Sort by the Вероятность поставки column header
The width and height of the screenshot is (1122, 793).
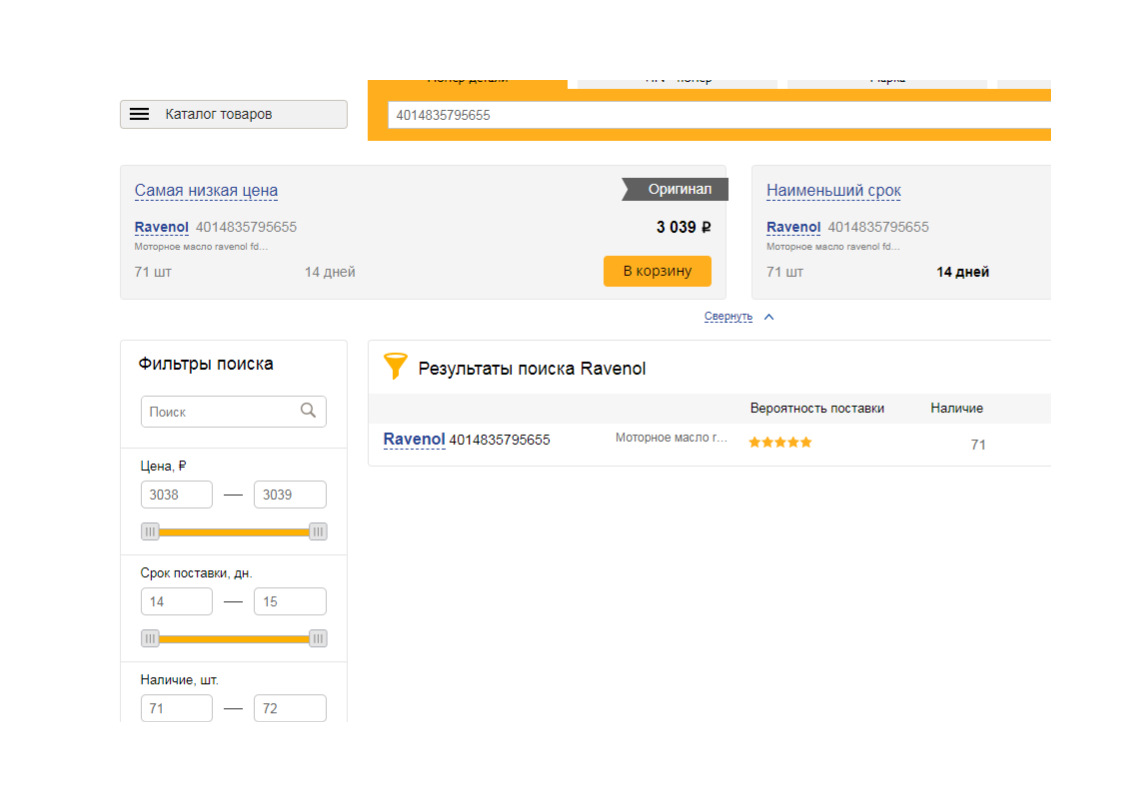[x=817, y=408]
